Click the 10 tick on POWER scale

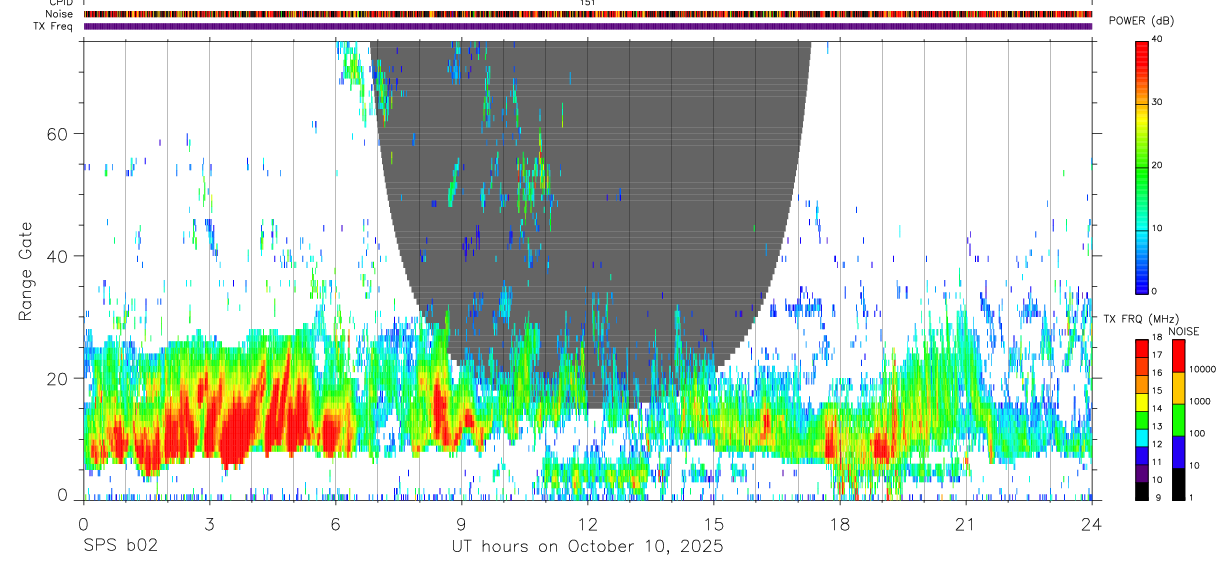tap(1158, 229)
